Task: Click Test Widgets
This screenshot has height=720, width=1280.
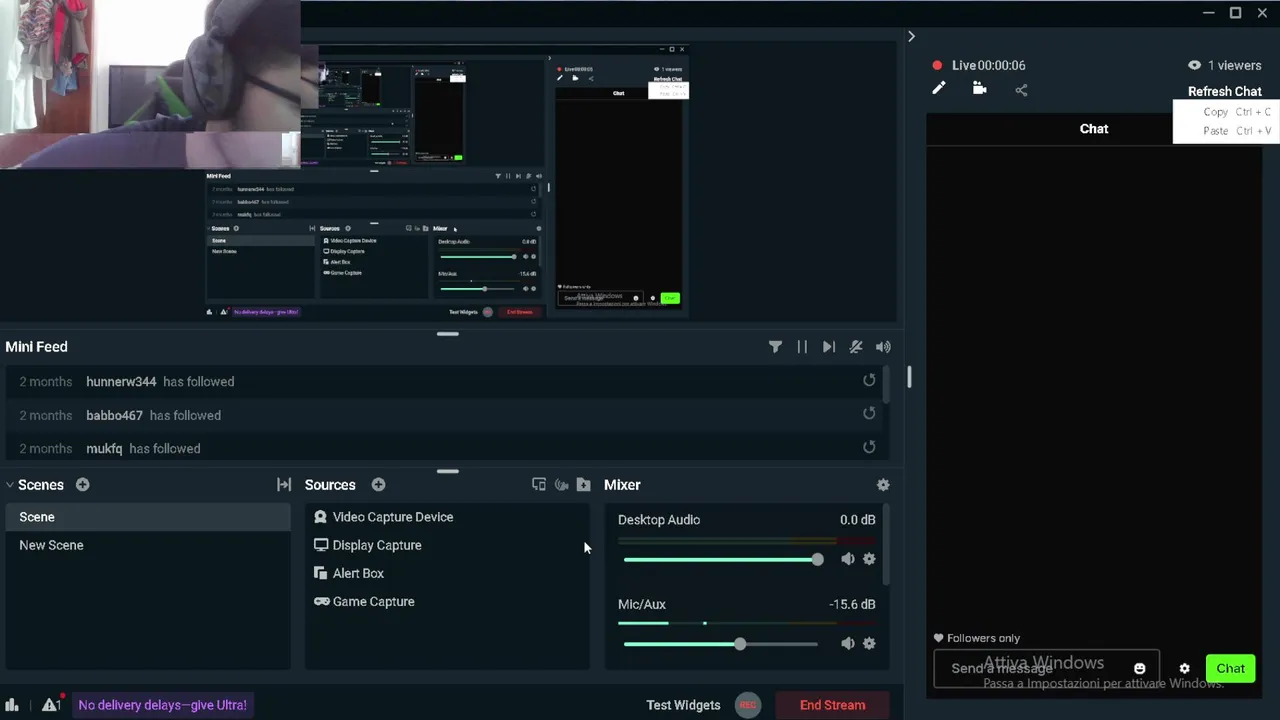Action: point(683,705)
